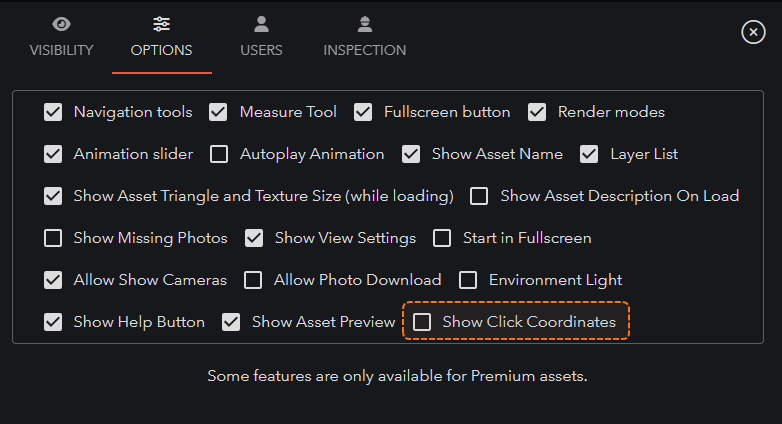
Task: Enable Start in Fullscreen option
Action: pos(442,238)
